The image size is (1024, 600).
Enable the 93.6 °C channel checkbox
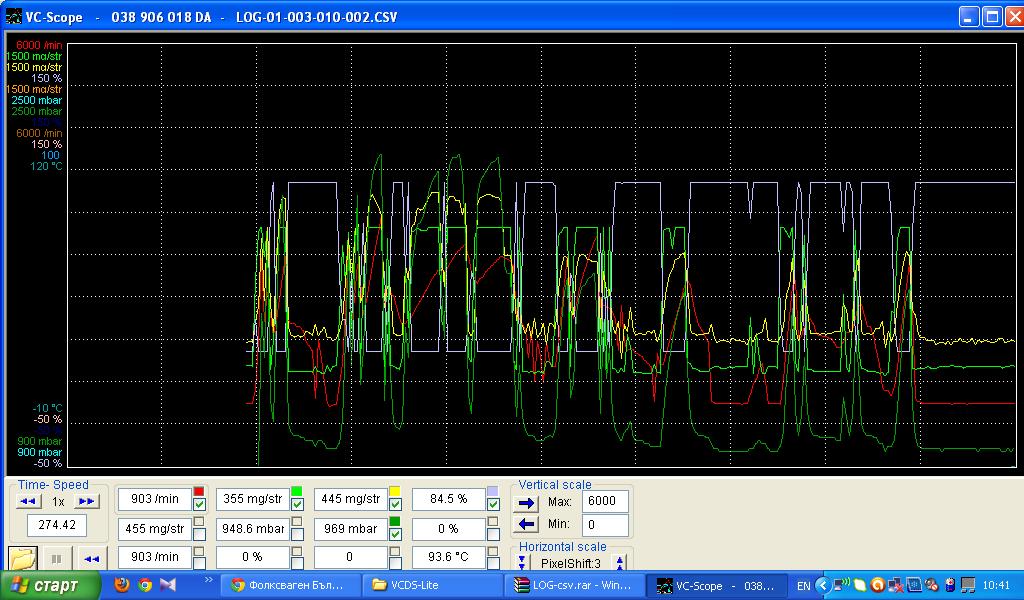[x=493, y=563]
